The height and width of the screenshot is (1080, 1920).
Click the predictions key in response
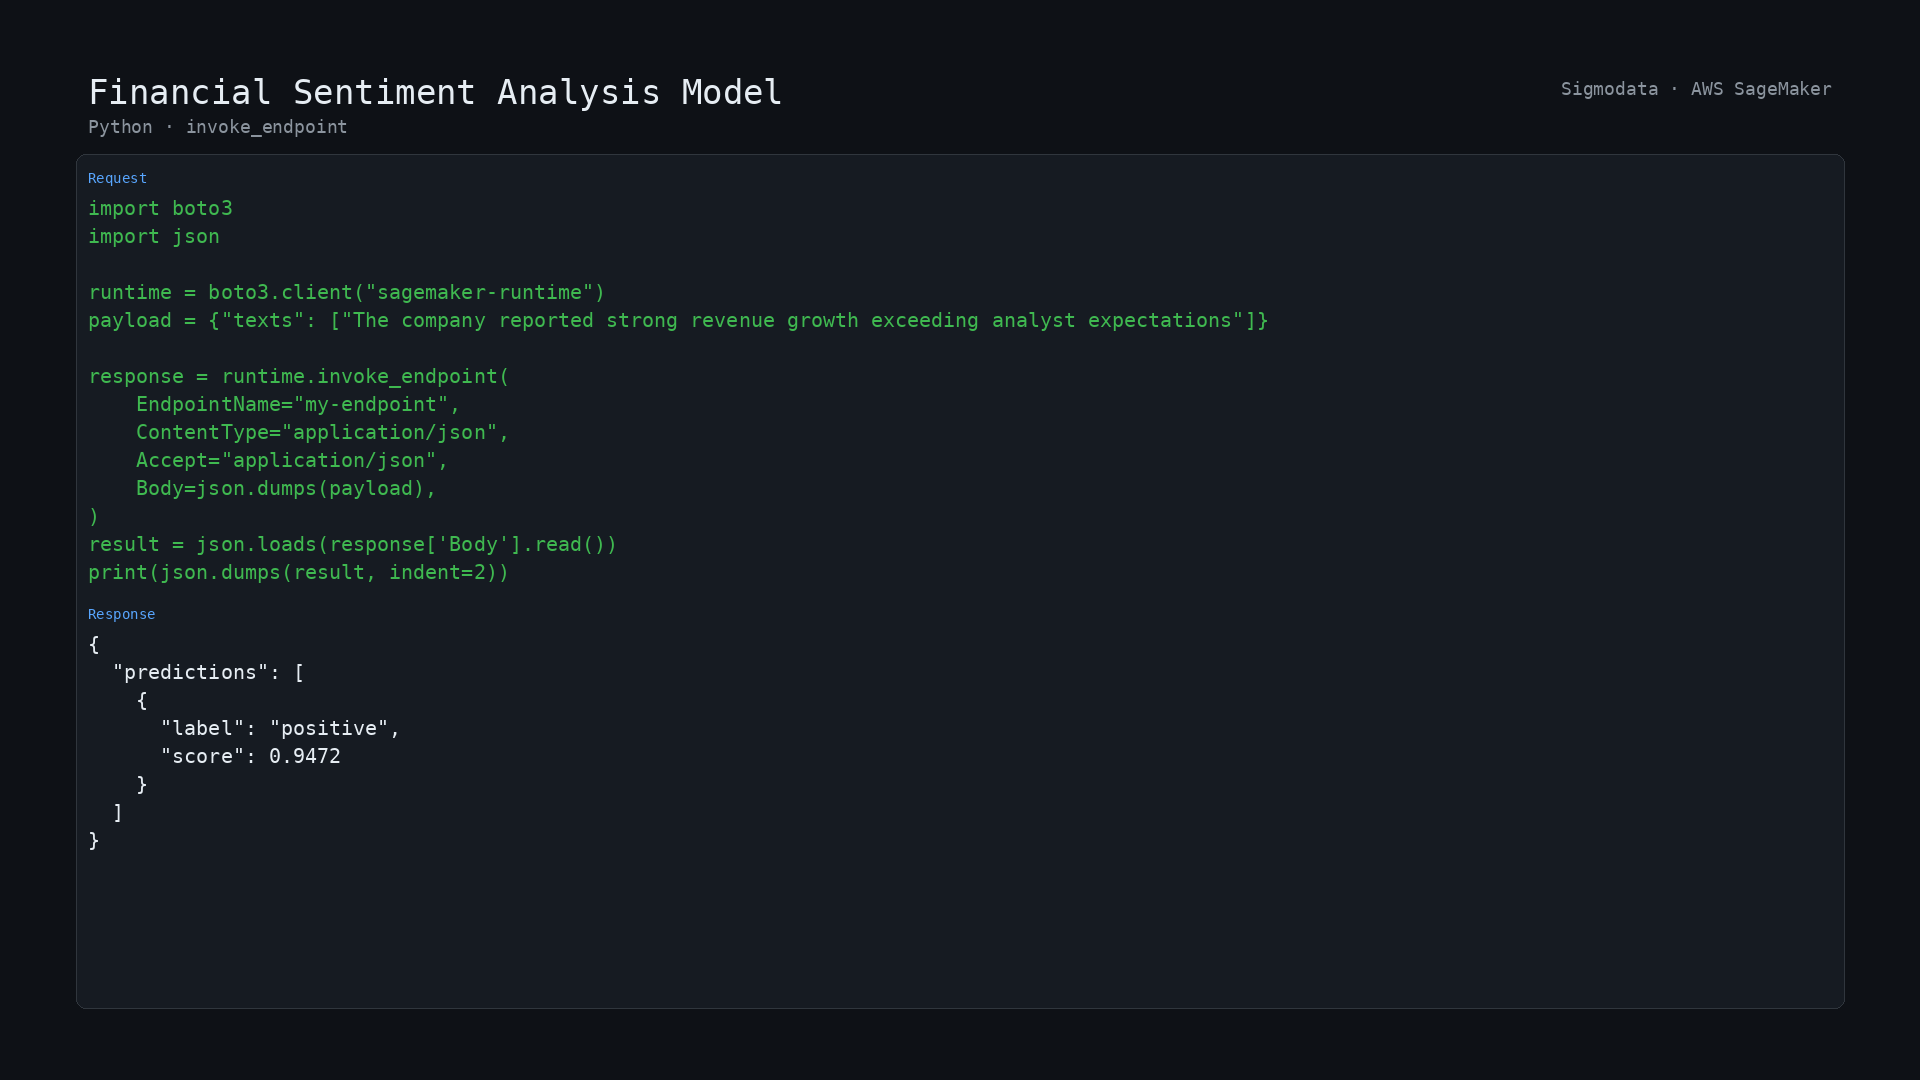(190, 672)
